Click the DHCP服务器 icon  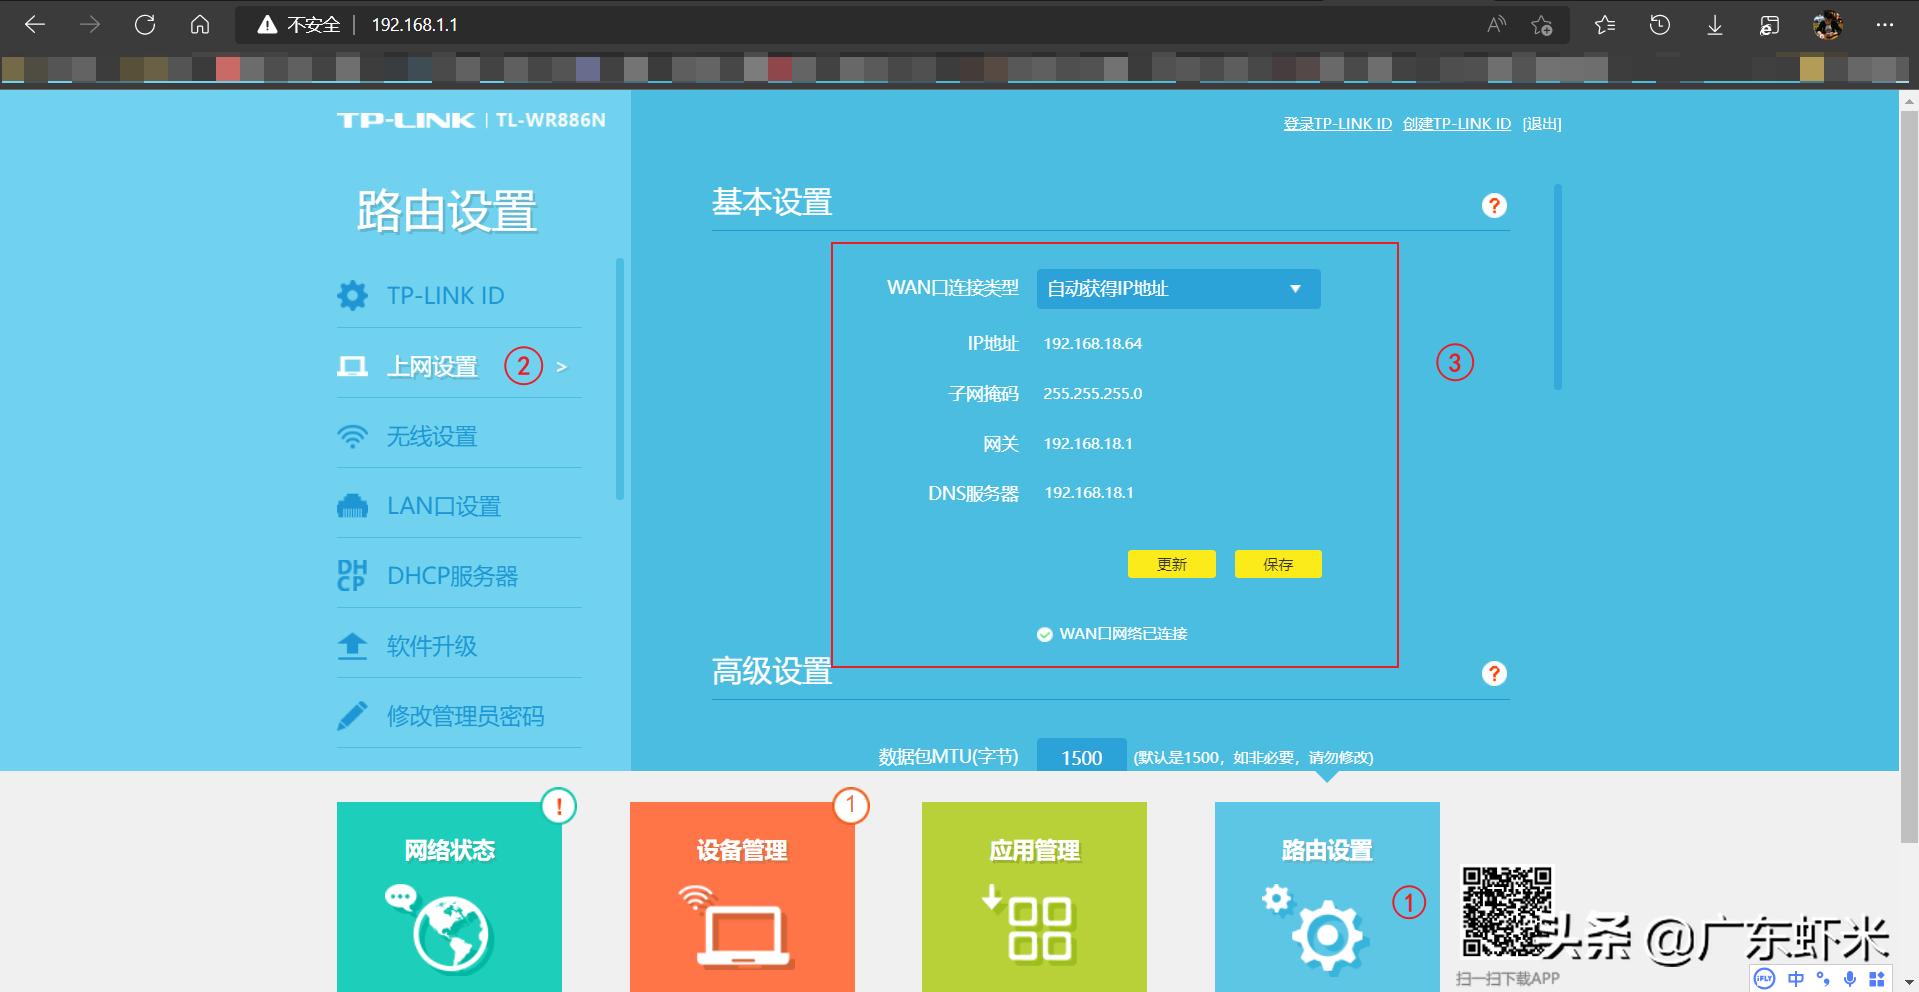(352, 576)
